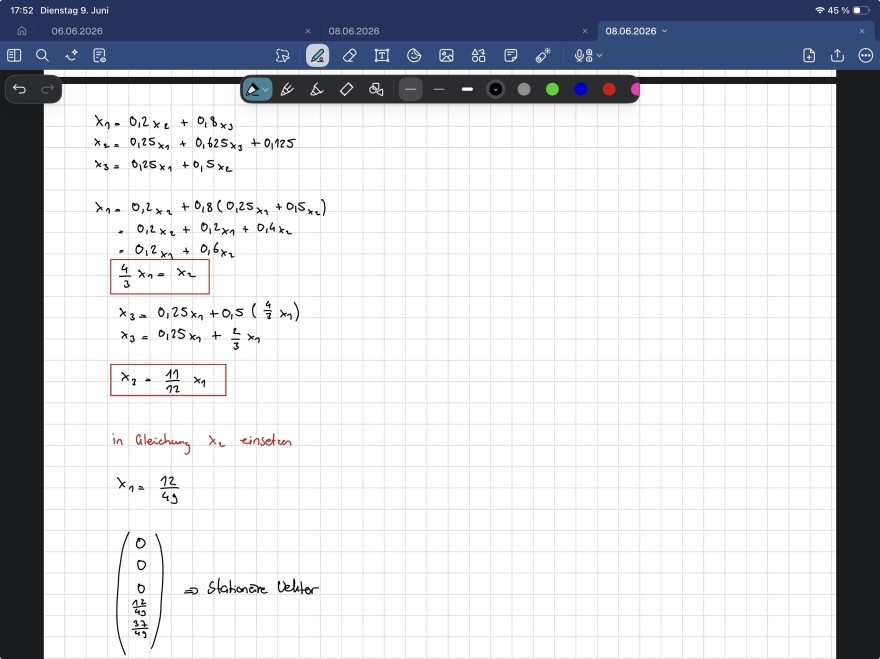
Task: Tap the Wi-Fi status icon
Action: [x=819, y=10]
